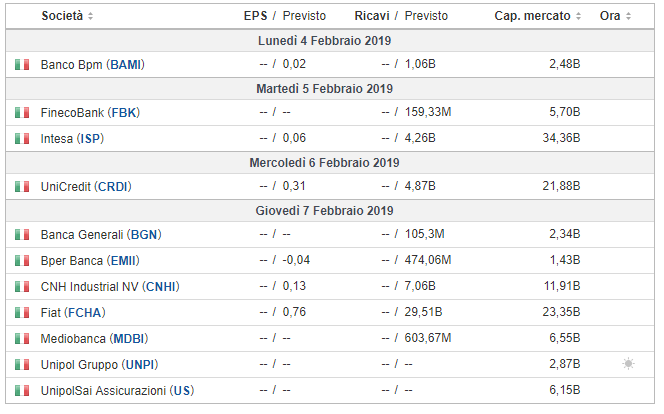Click the Italy flag beside Mediobanca
Screen dimensions: 664x414
22,339
